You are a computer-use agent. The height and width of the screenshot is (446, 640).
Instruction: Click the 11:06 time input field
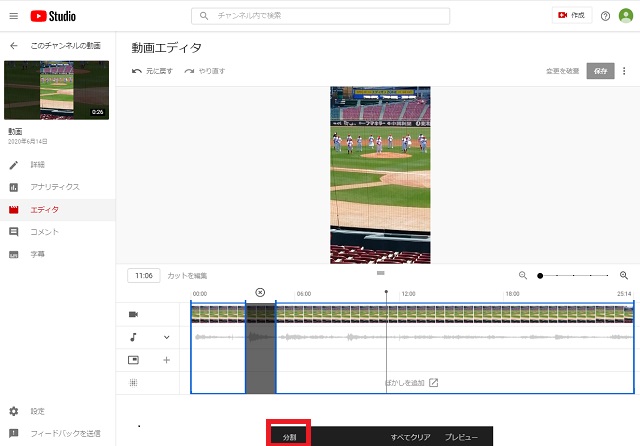coord(144,276)
